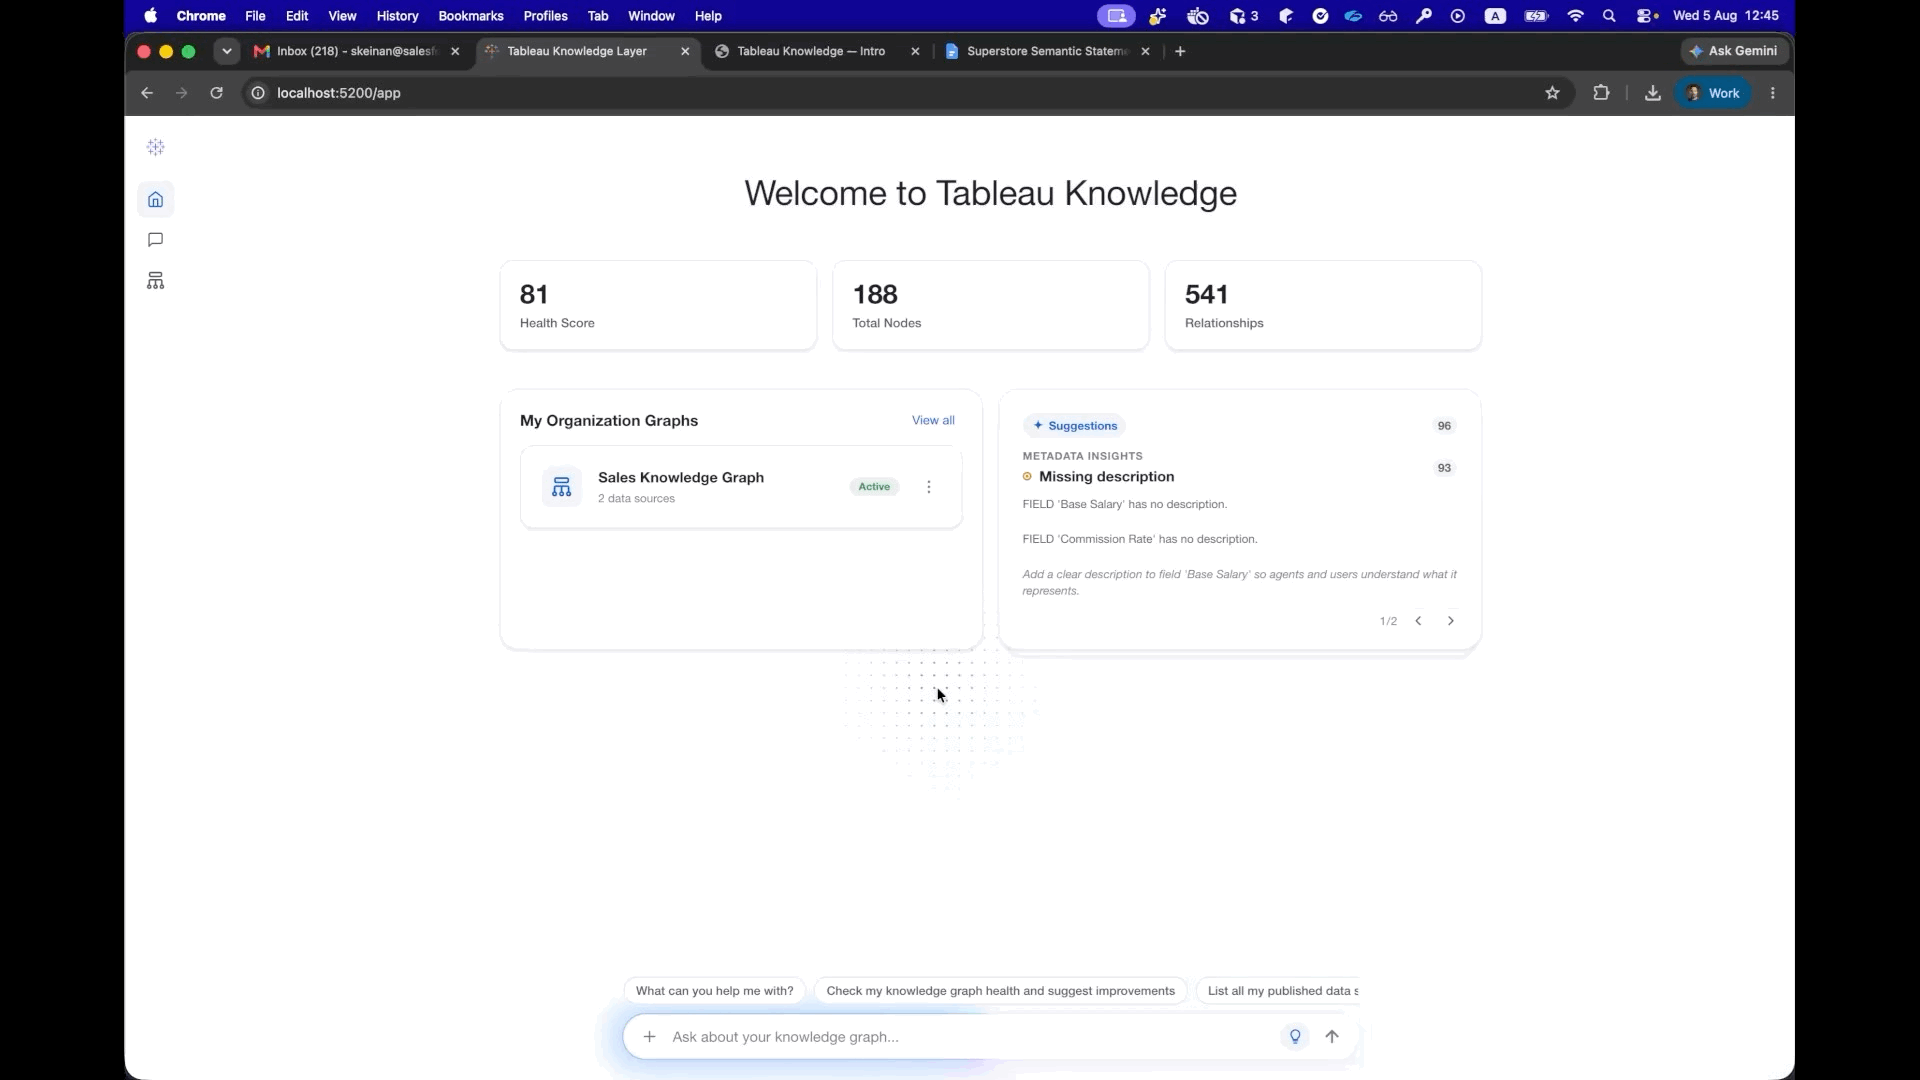Image resolution: width=1920 pixels, height=1080 pixels.
Task: Switch to Tableau Knowledge — Intro tab
Action: tap(811, 51)
